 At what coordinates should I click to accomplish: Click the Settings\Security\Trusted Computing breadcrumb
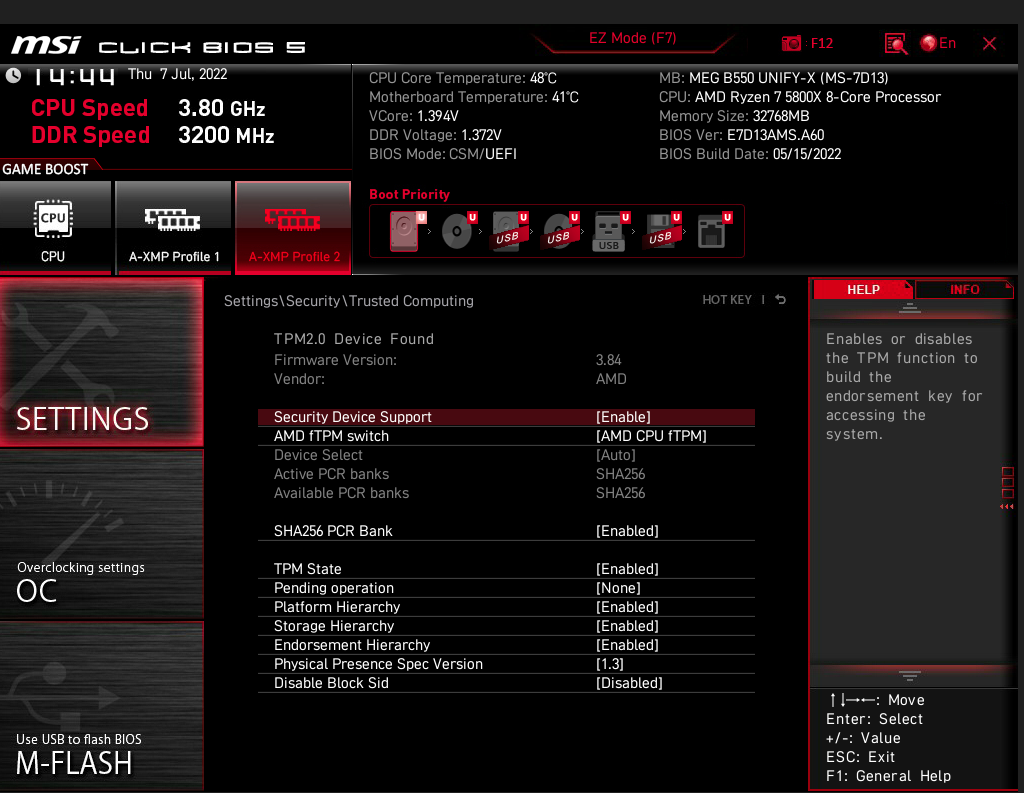(x=349, y=301)
